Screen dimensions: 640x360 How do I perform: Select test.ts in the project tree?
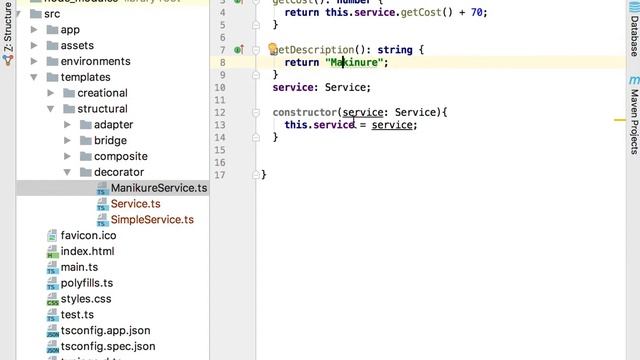coord(77,315)
